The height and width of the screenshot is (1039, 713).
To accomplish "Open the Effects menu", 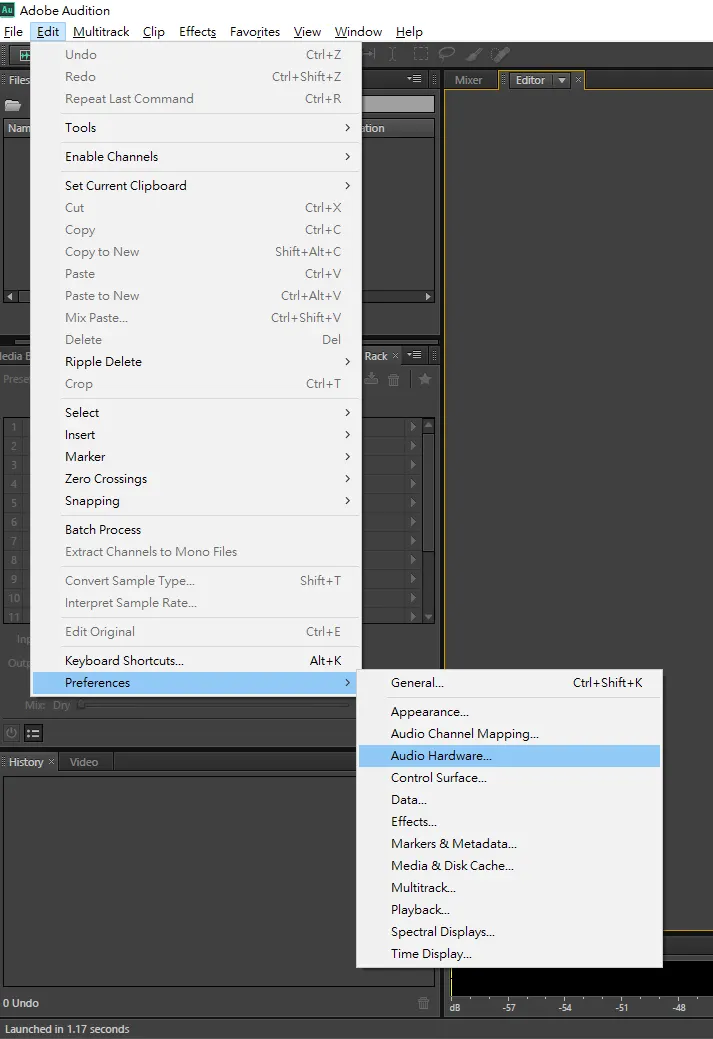I will (x=197, y=32).
